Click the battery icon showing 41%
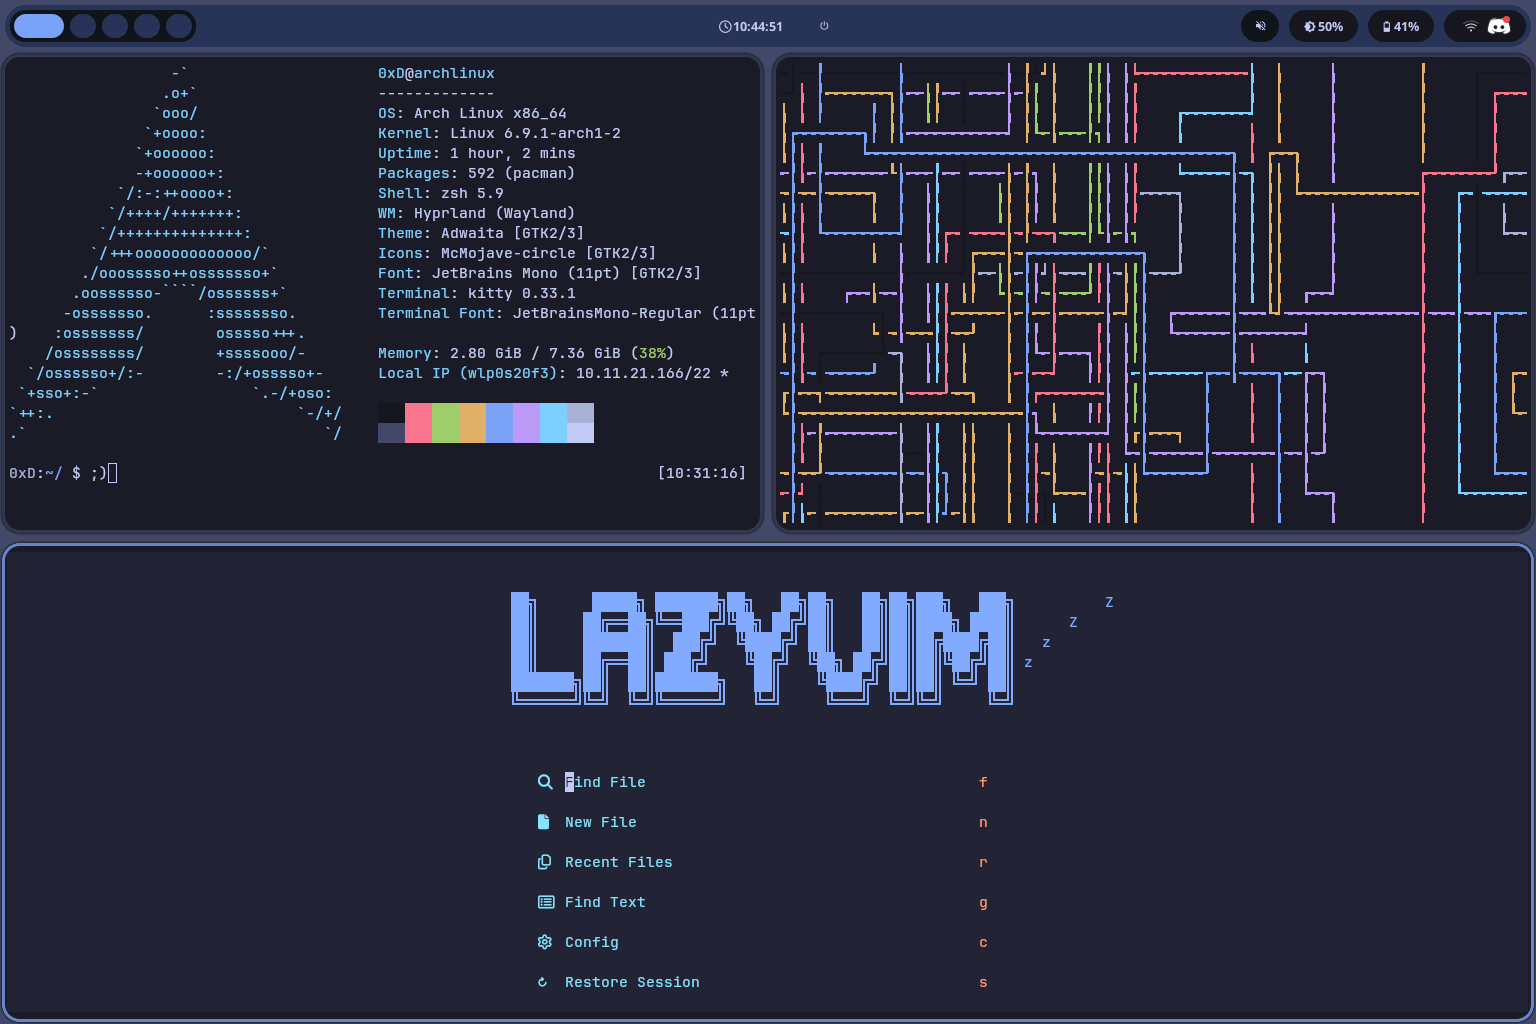Viewport: 1536px width, 1024px height. (x=1386, y=27)
